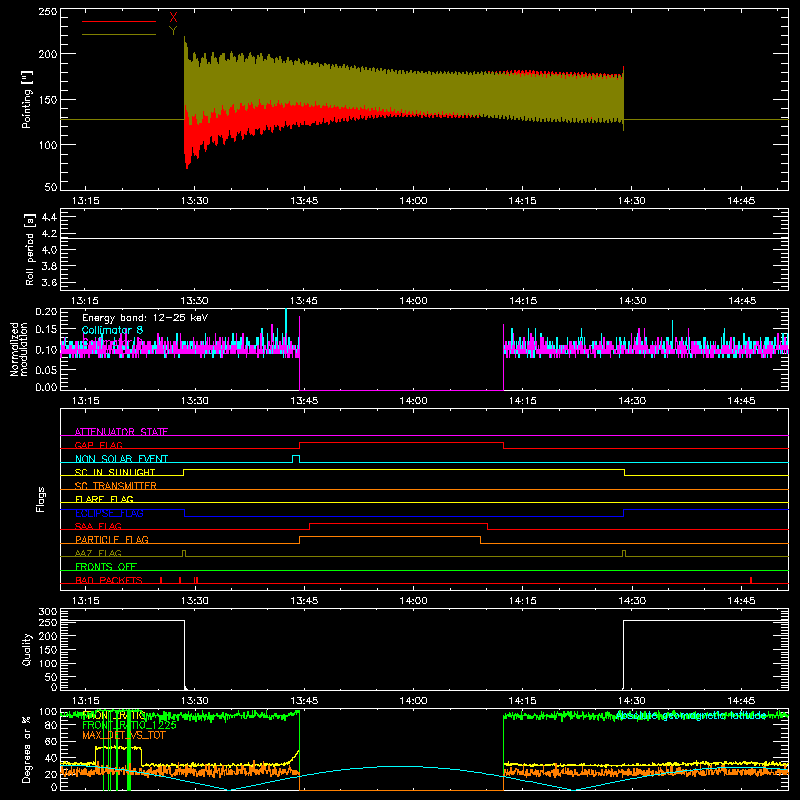Click the '0.05' modulation axis tick
This screenshot has height=800, width=800.
[46, 369]
